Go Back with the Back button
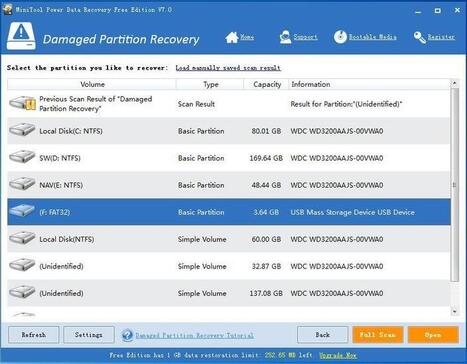 click(x=322, y=335)
